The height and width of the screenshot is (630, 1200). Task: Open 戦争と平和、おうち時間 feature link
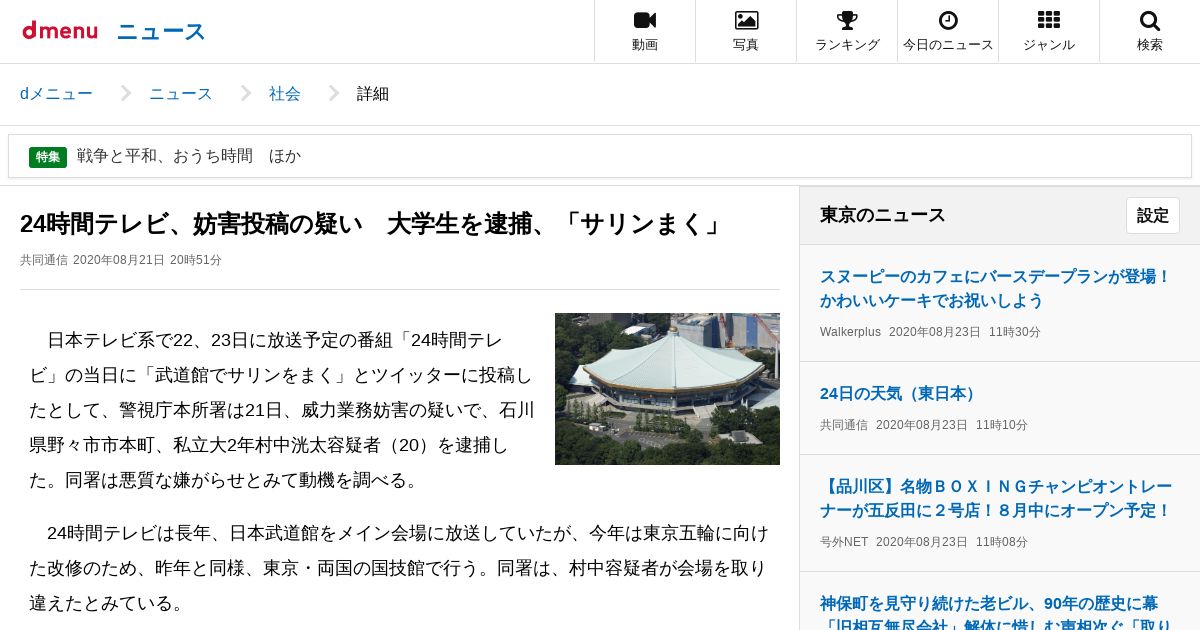189,156
